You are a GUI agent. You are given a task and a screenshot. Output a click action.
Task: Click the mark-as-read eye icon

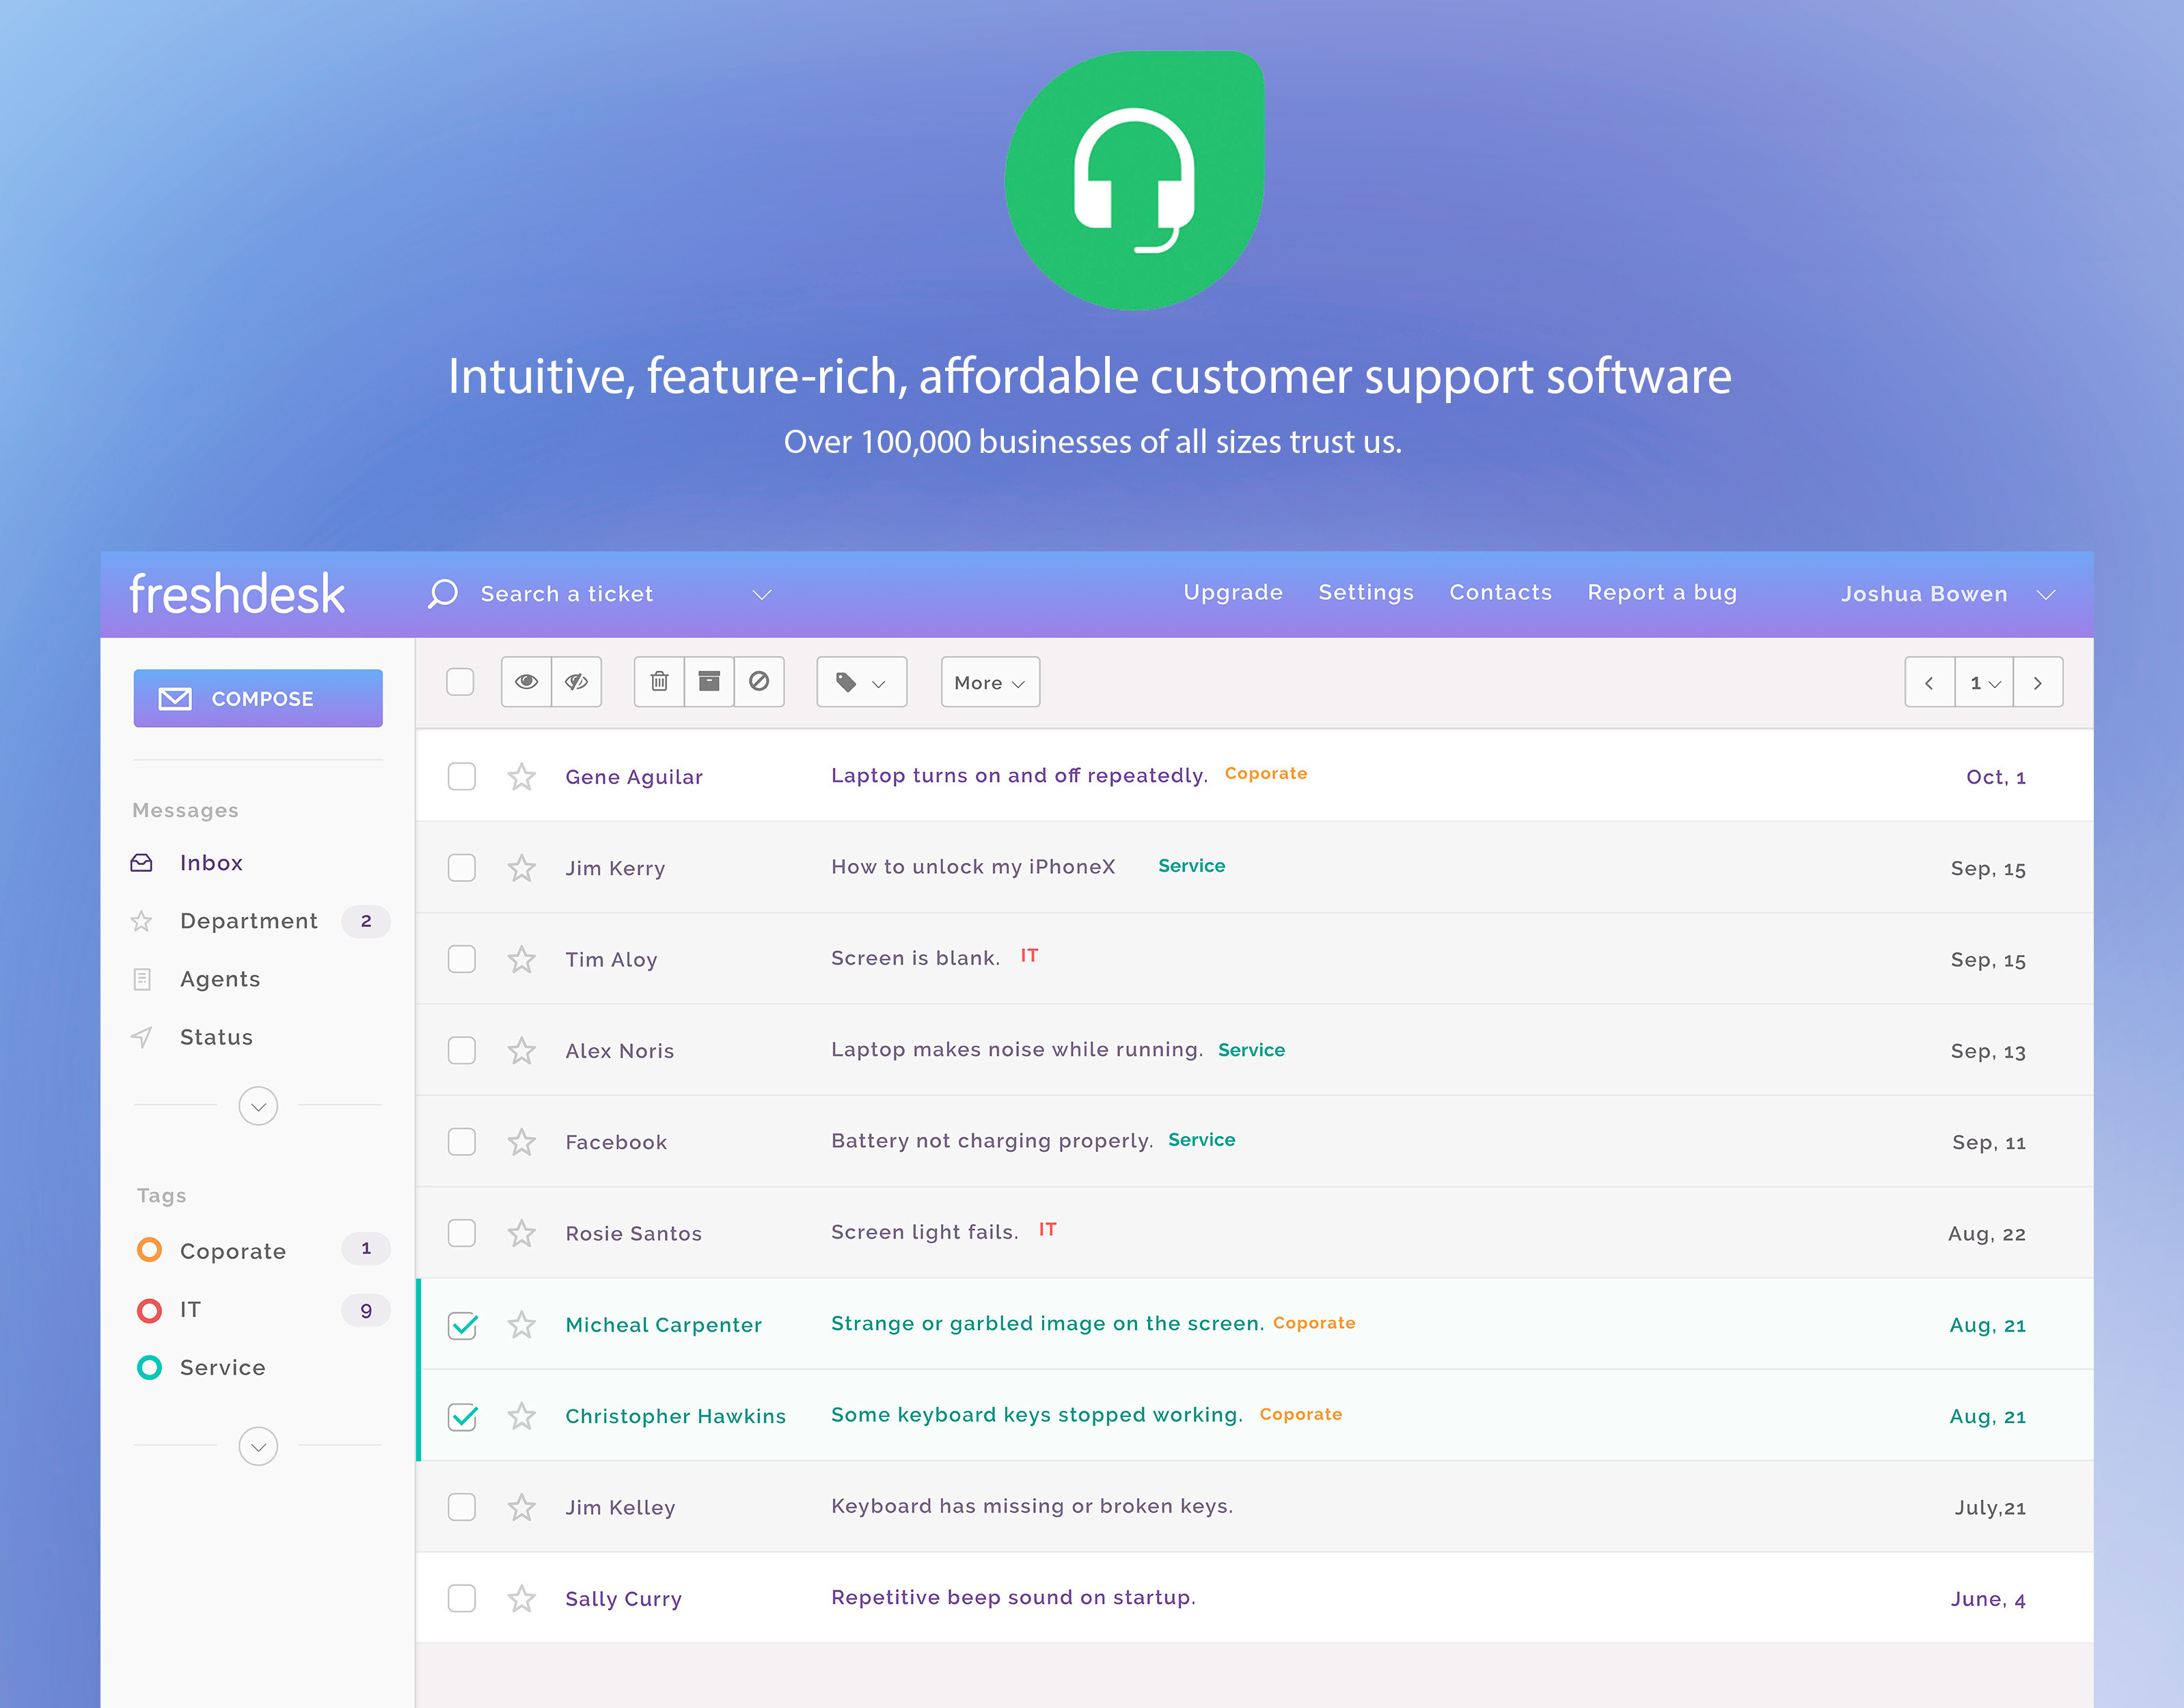[526, 682]
